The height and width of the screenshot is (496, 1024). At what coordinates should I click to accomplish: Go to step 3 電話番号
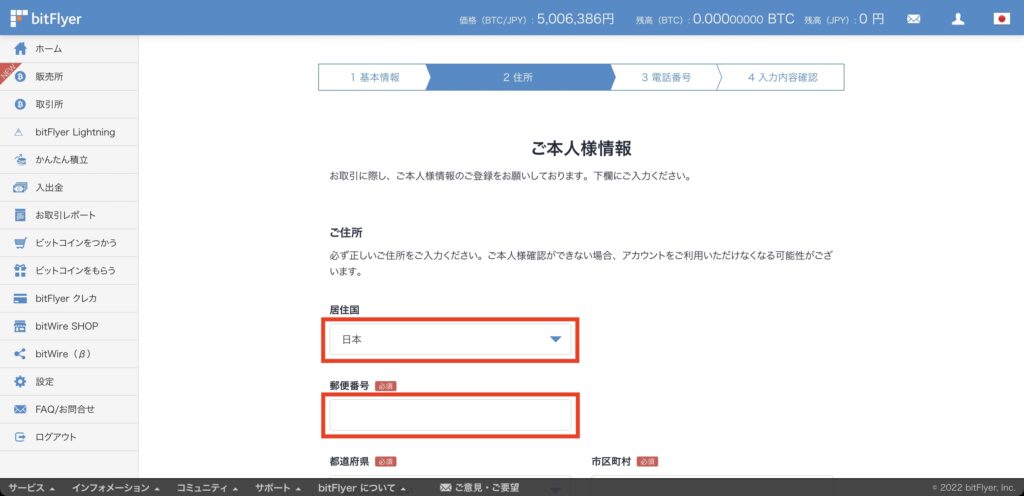click(x=665, y=77)
